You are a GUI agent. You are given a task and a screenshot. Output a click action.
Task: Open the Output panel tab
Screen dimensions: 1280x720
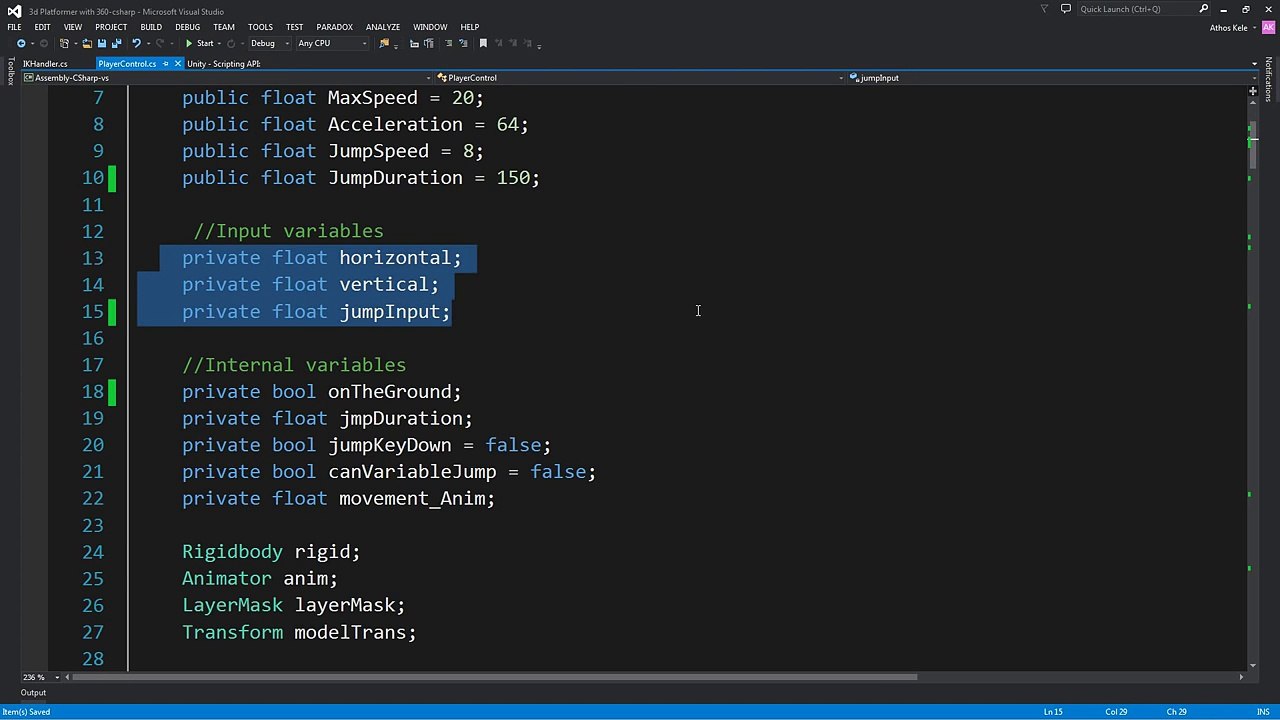pyautogui.click(x=33, y=693)
